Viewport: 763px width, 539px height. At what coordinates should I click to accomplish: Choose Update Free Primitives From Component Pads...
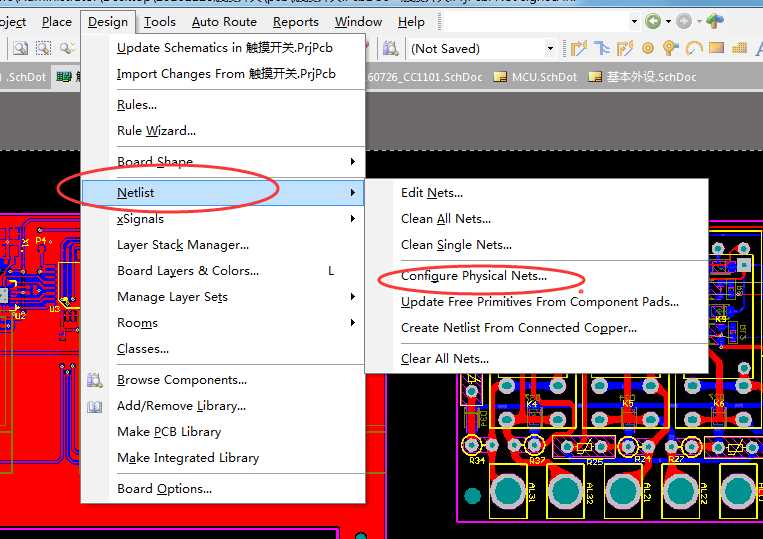coord(540,302)
